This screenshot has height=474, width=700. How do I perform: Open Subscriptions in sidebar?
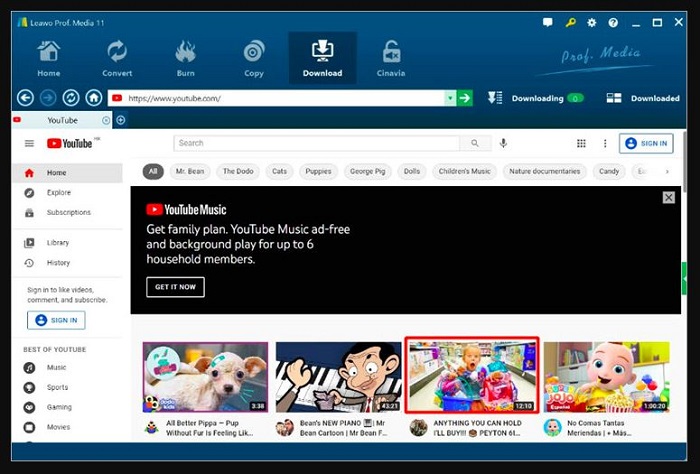67,212
